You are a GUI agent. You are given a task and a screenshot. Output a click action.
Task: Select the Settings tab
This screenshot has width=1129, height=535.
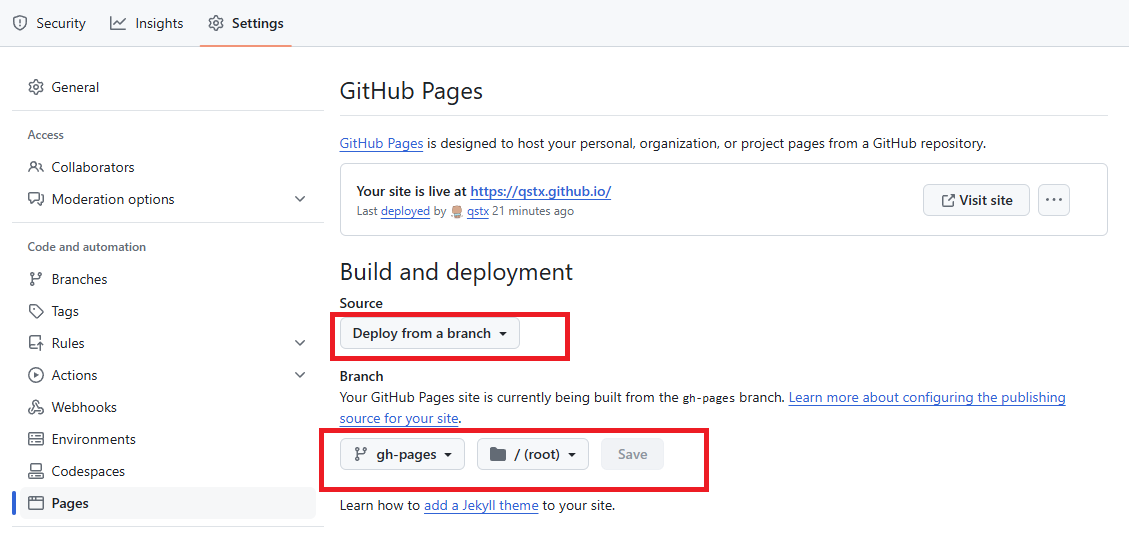click(246, 23)
